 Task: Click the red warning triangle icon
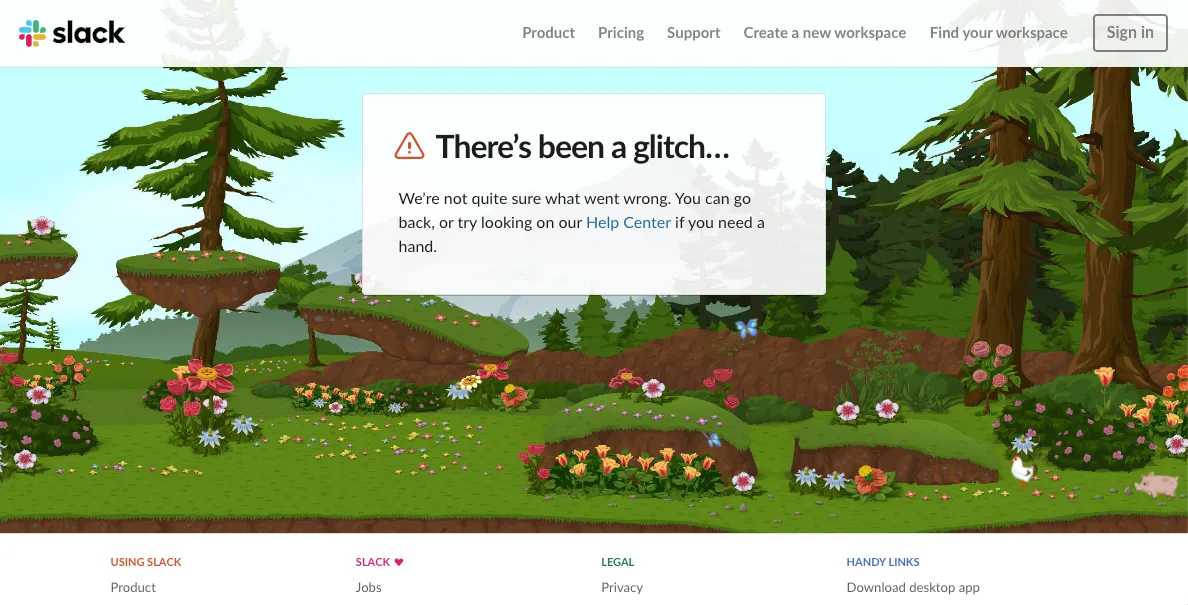point(409,145)
